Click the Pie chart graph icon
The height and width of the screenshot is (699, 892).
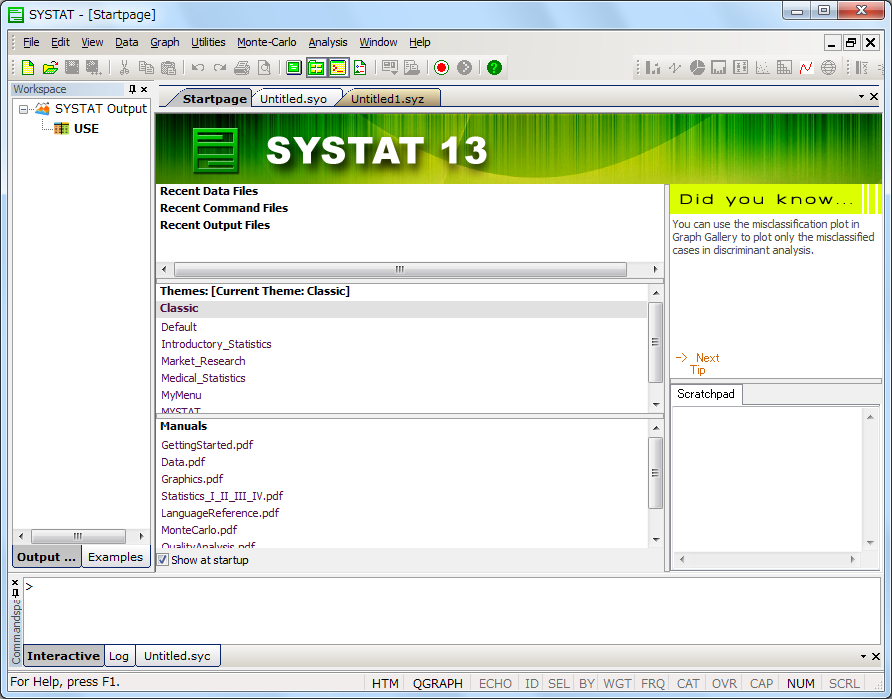pos(697,68)
